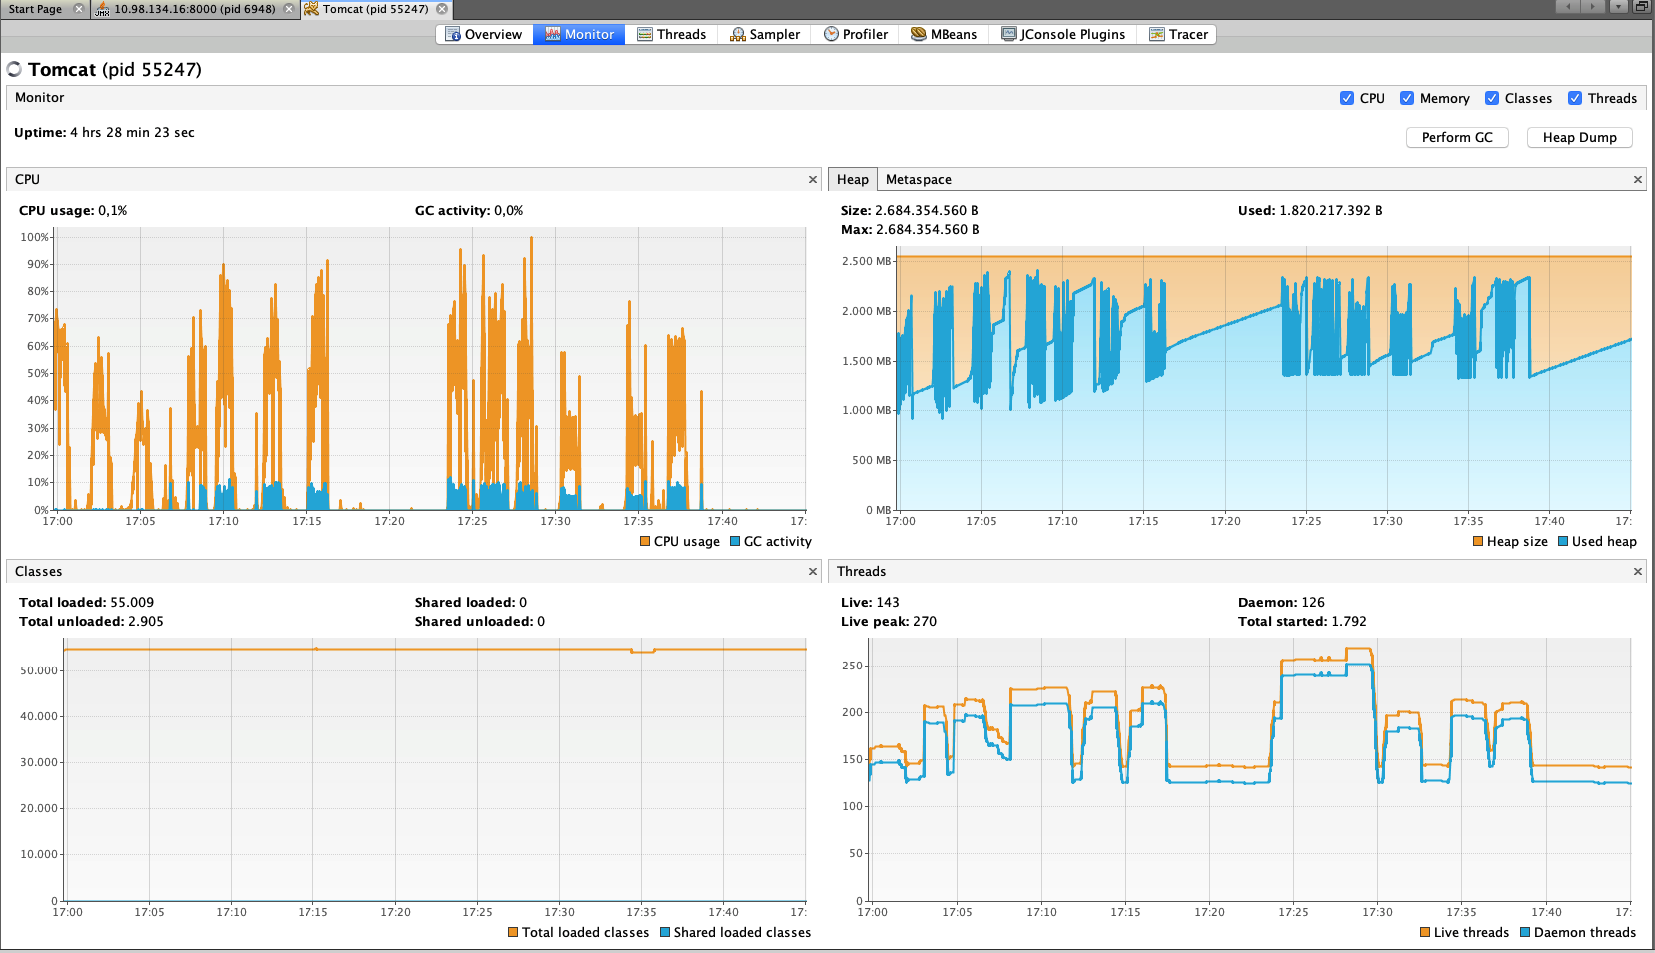Open JConsole Plugins tab icon
This screenshot has width=1655, height=953.
pyautogui.click(x=1009, y=34)
